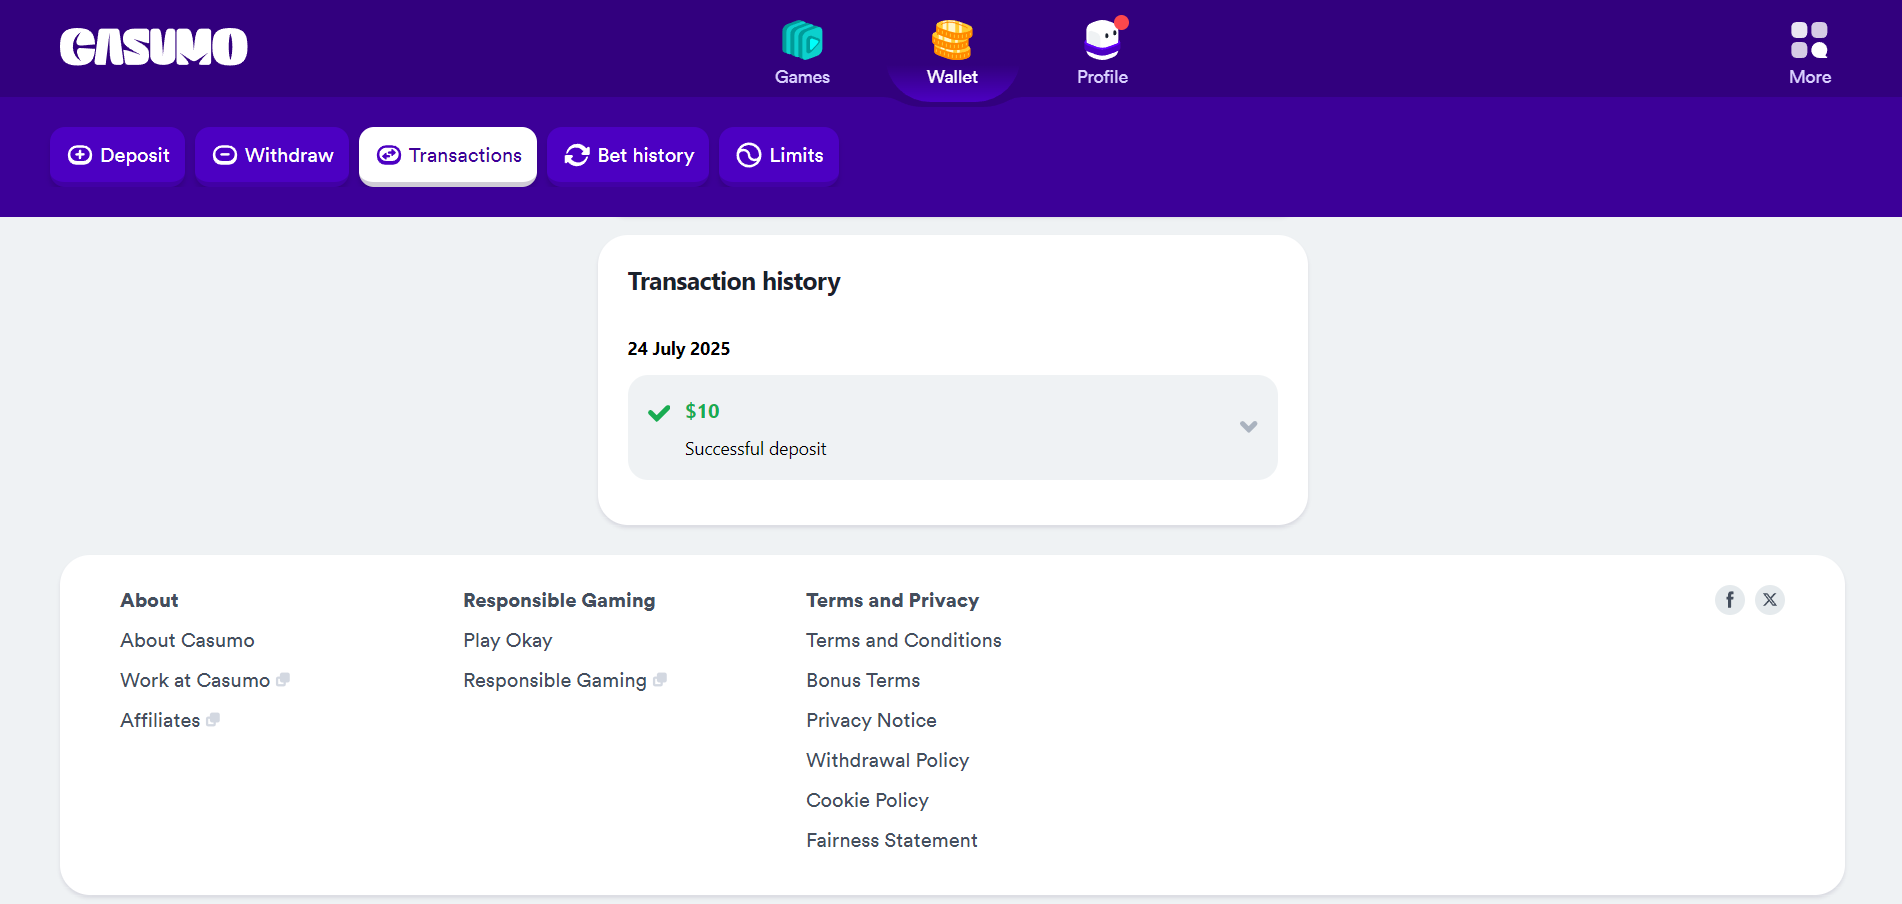Open the Bet history tab
This screenshot has width=1902, height=904.
[x=628, y=155]
